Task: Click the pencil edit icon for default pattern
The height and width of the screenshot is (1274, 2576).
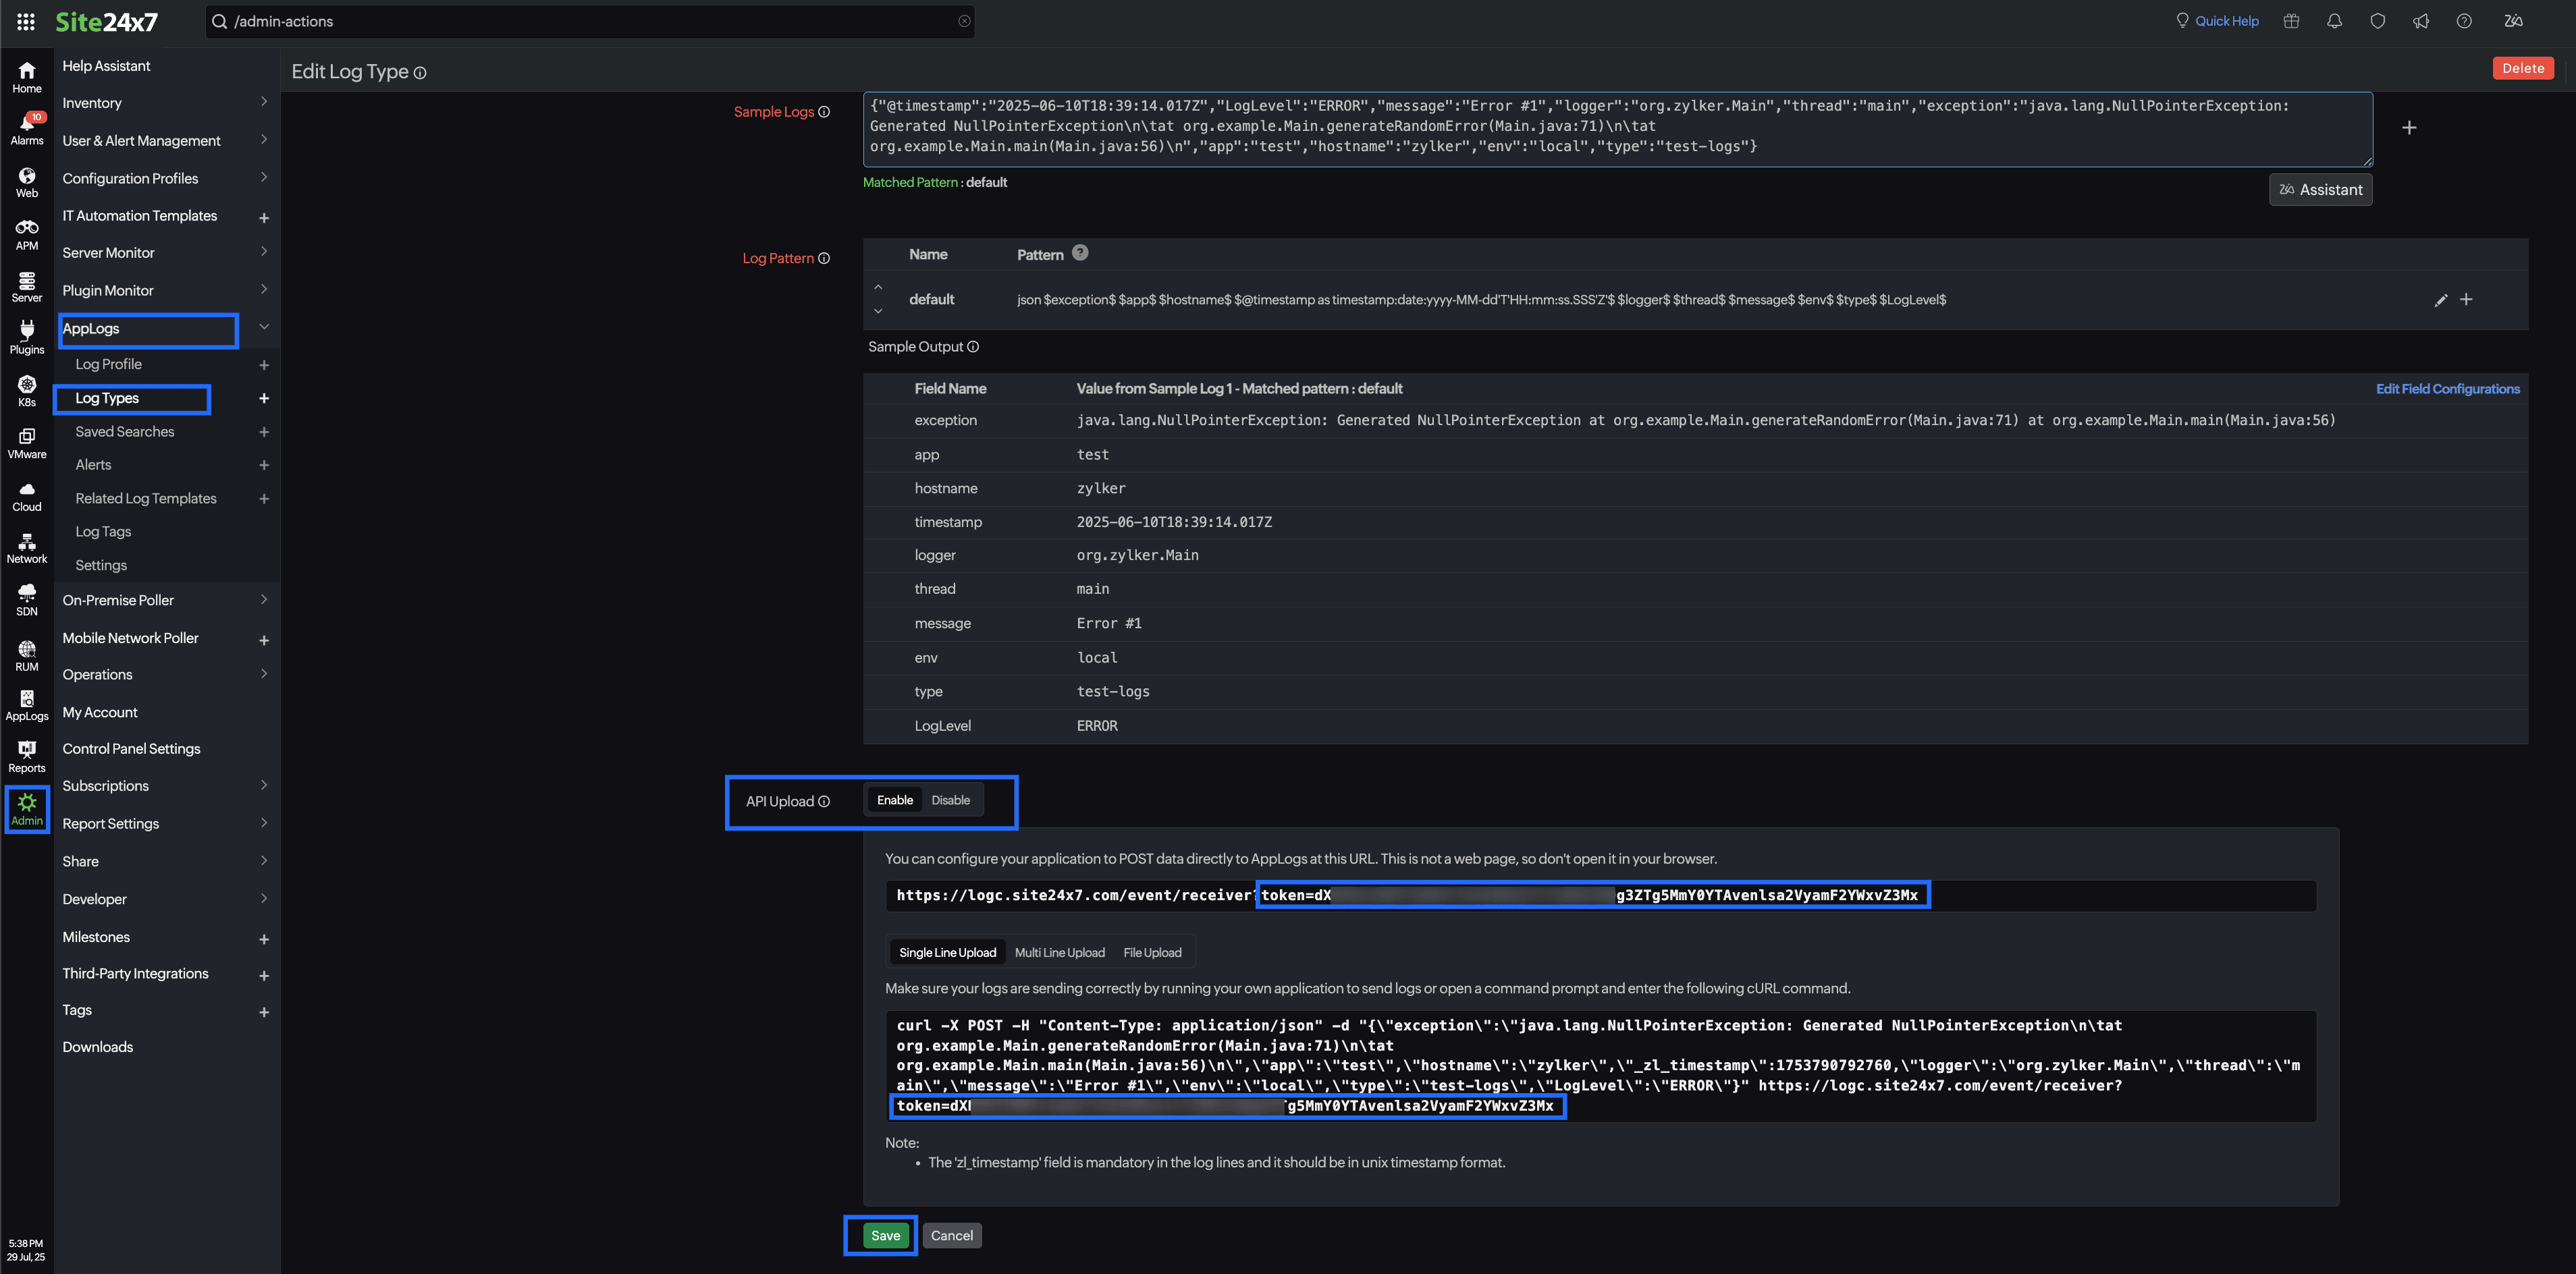Action: point(2440,300)
